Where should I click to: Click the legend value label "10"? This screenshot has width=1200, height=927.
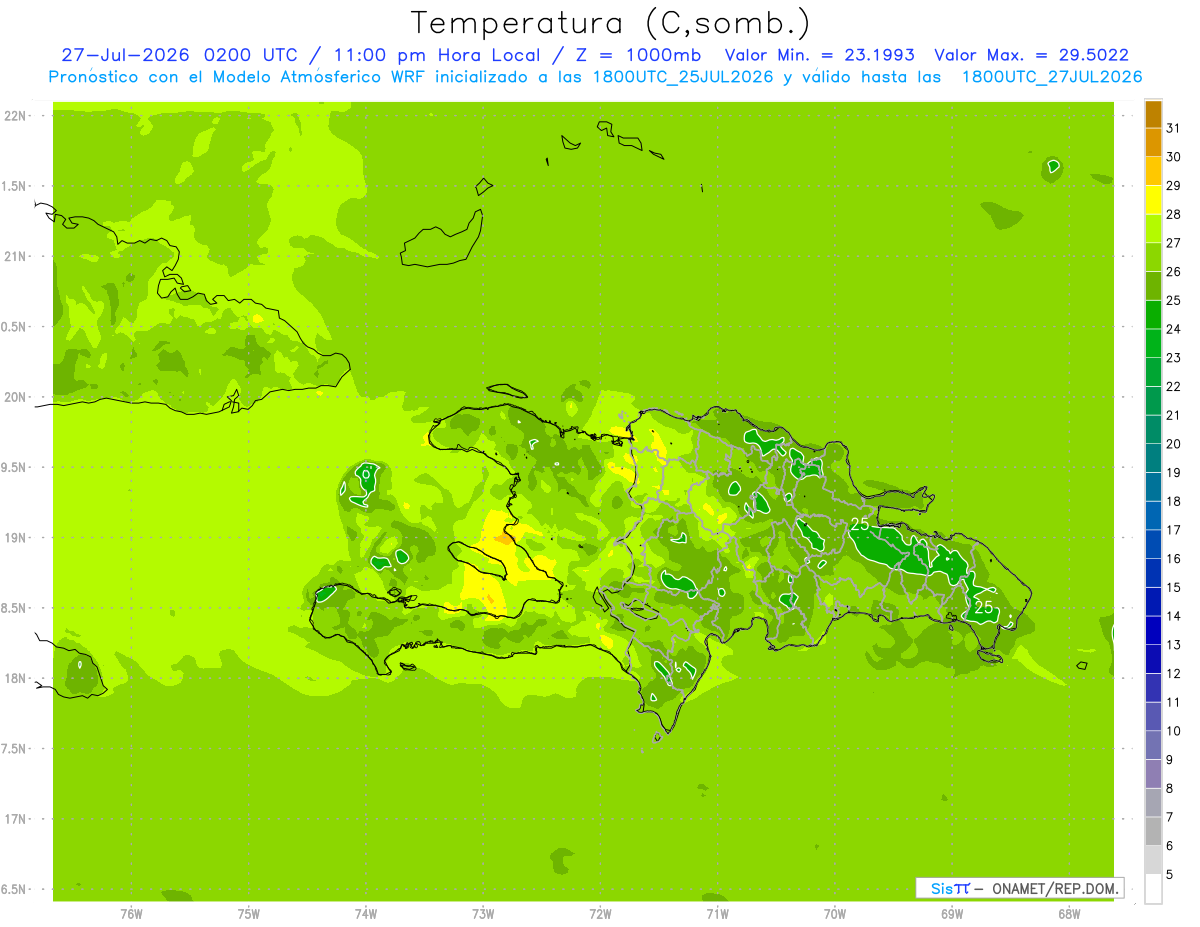[1173, 731]
